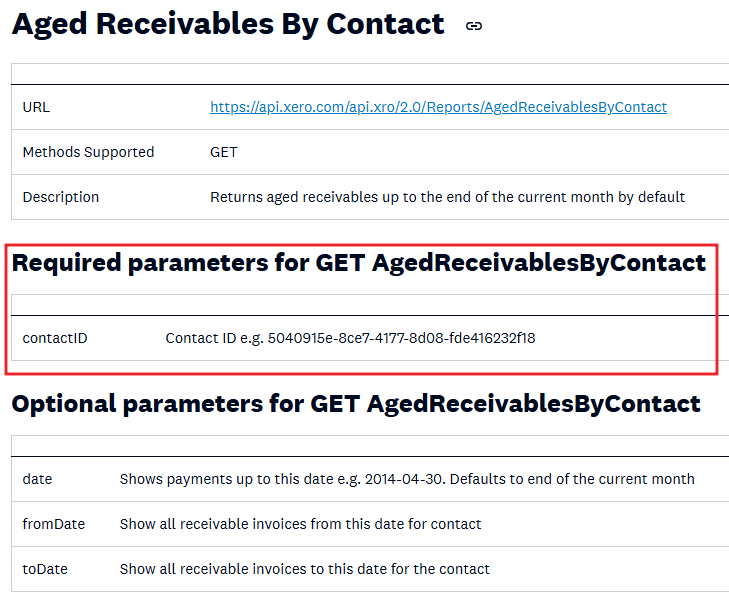Image resolution: width=729 pixels, height=598 pixels.
Task: Click the Returns aged receivables description text
Action: click(447, 197)
